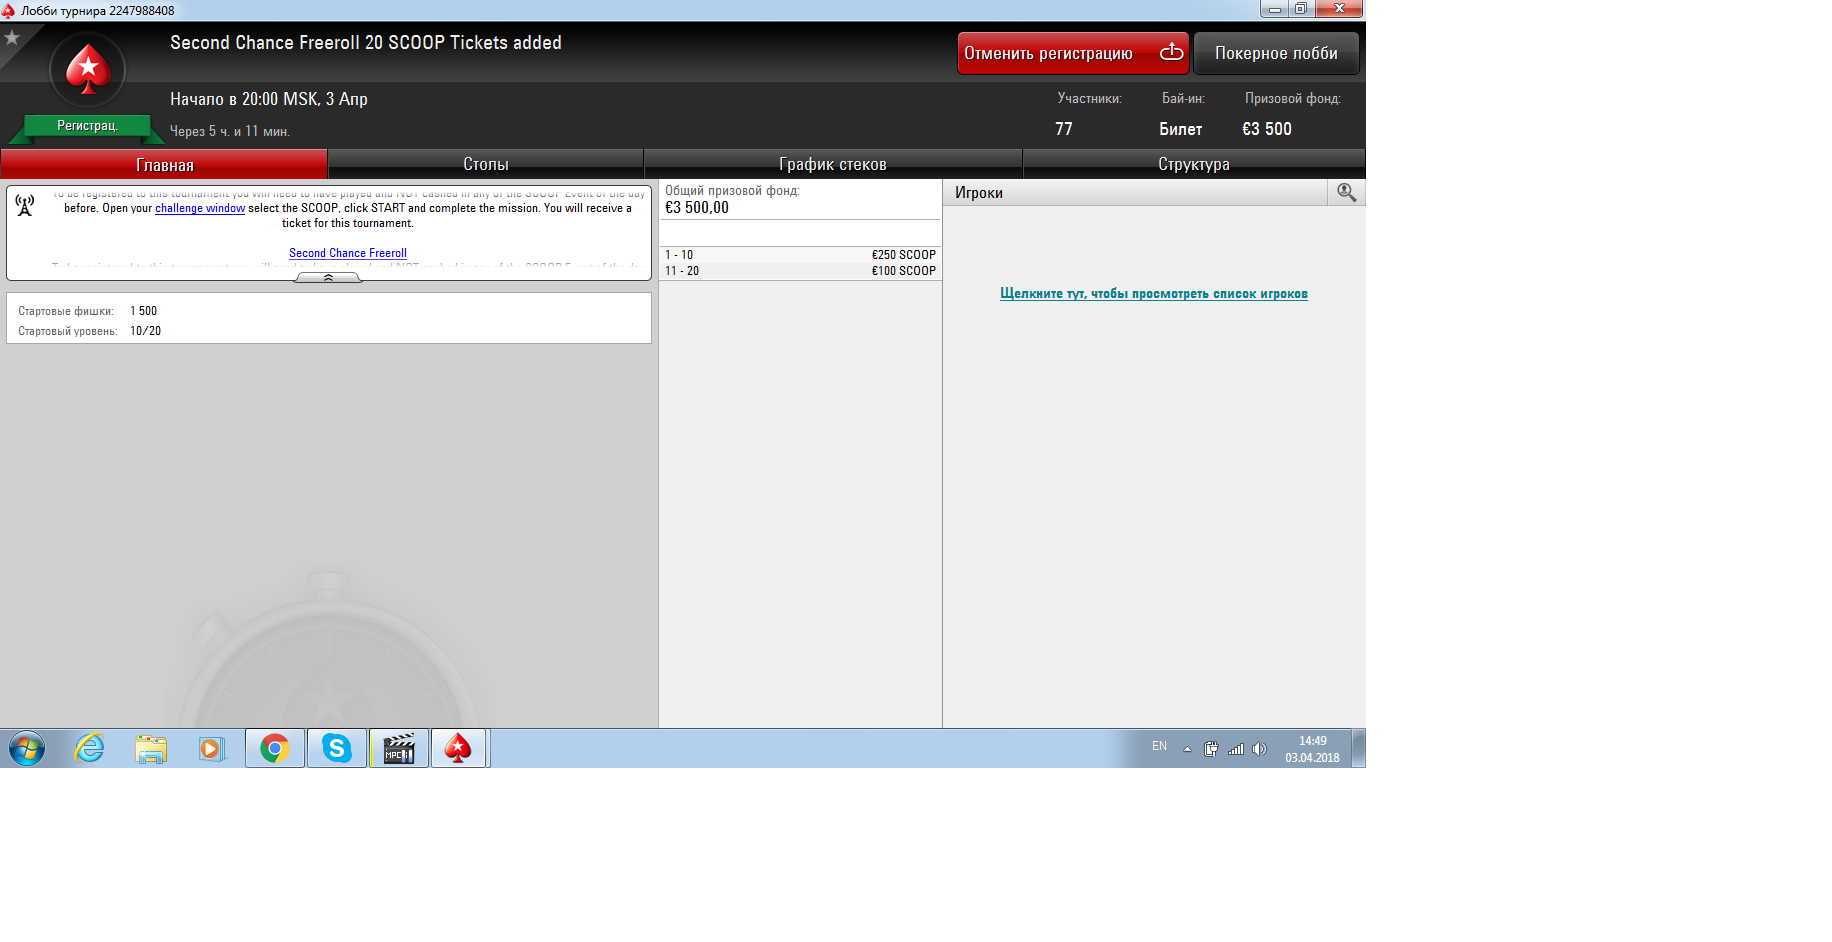Viewport: 1832px width, 942px height.
Task: Switch to MPC-HC player in taskbar
Action: pos(399,748)
